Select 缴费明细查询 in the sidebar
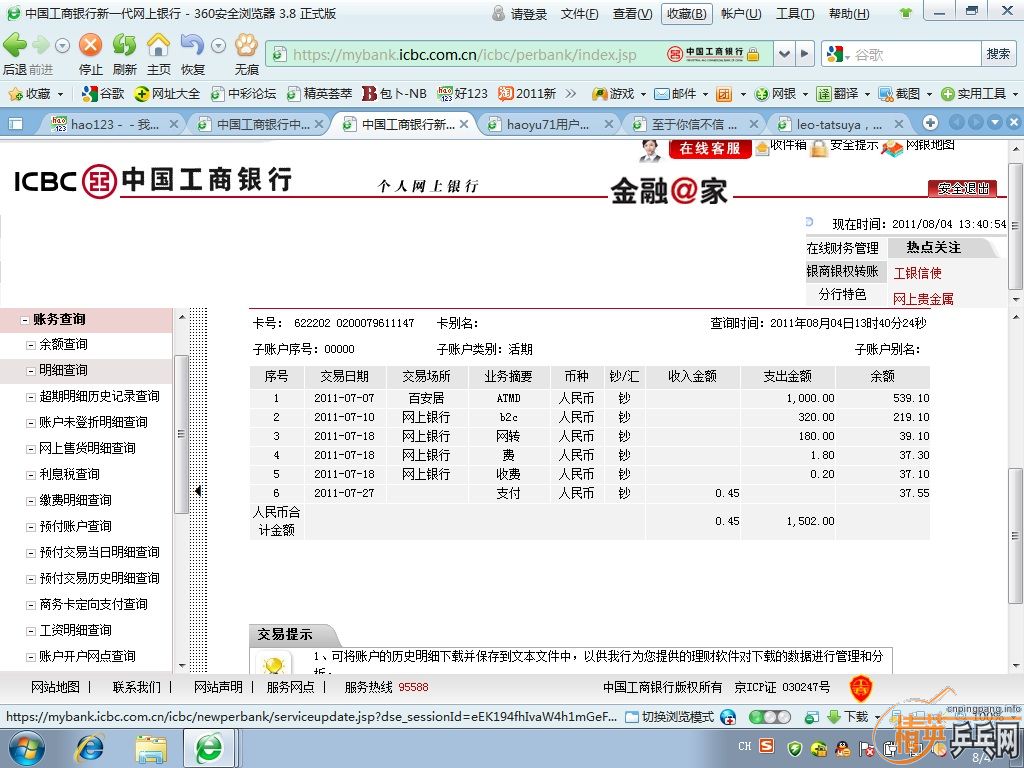1024x768 pixels. coord(75,501)
